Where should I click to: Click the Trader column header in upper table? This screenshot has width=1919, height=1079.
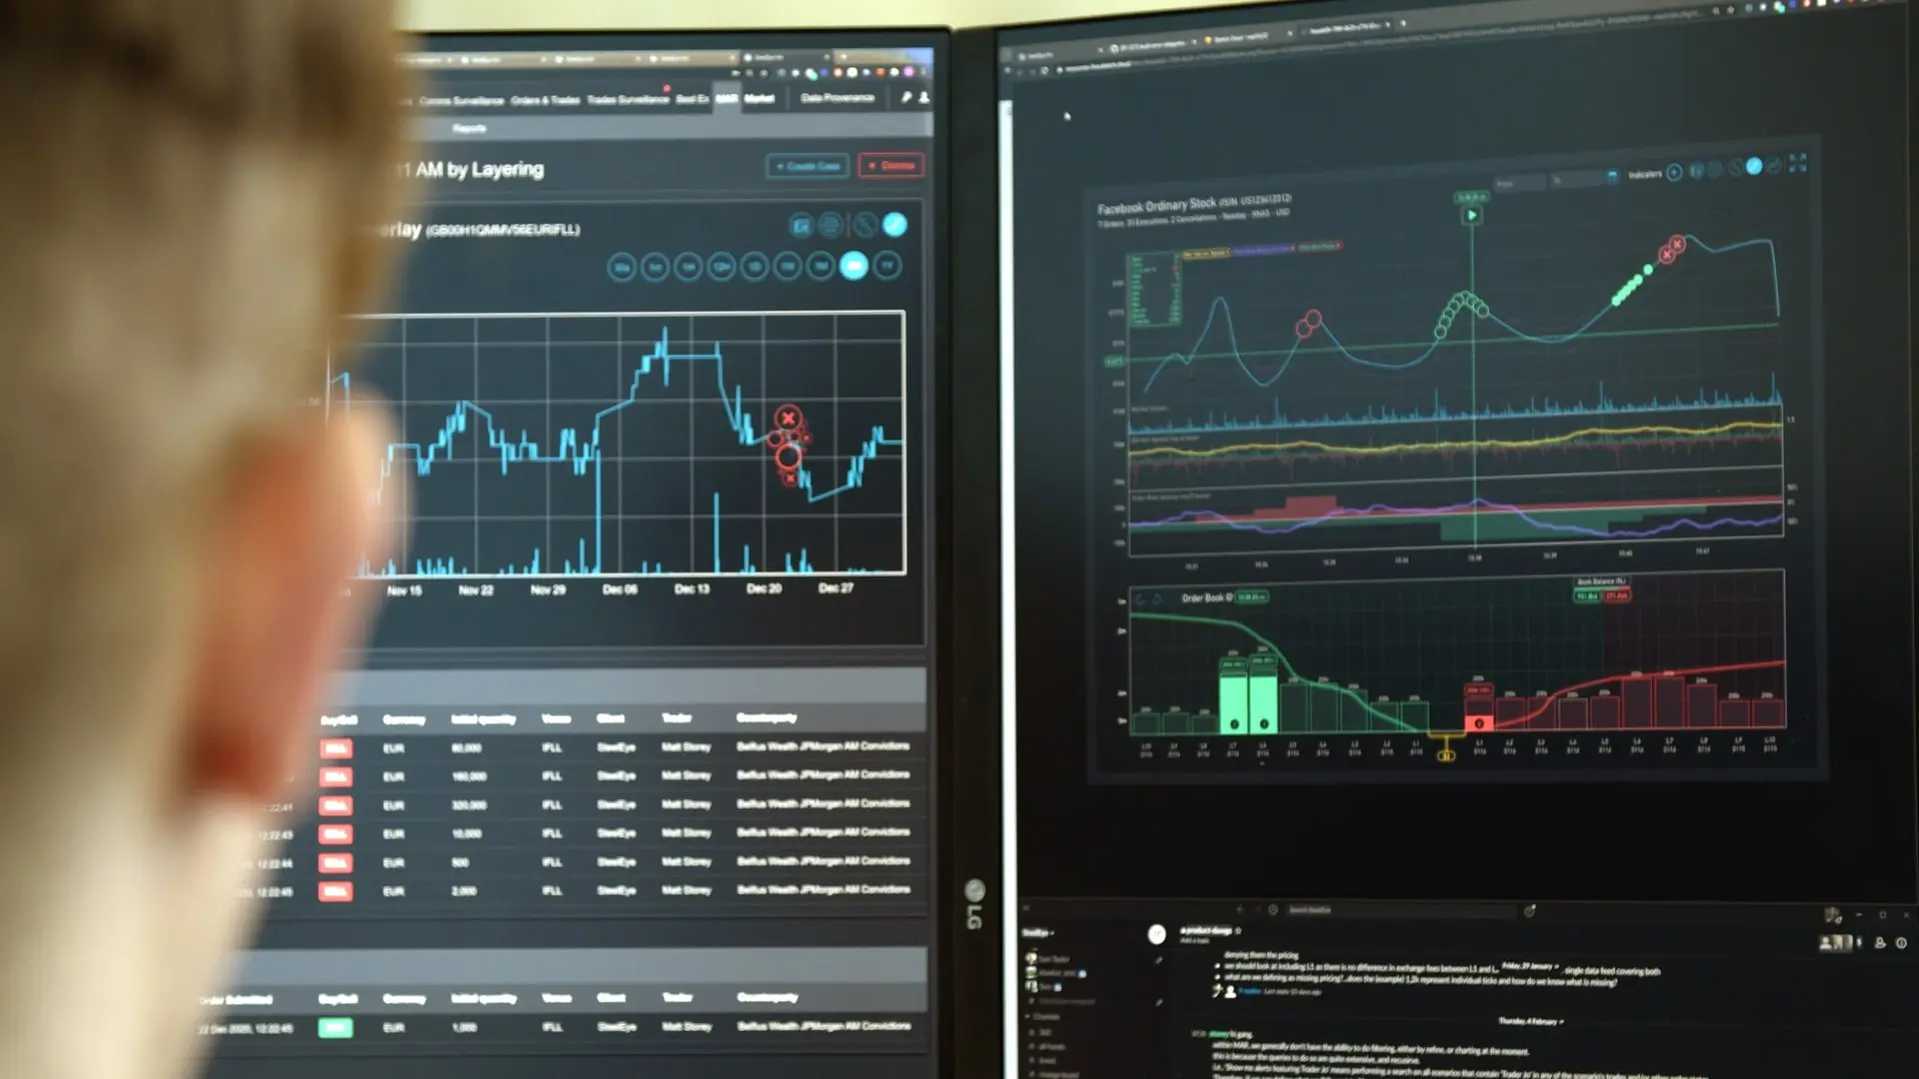click(x=677, y=718)
